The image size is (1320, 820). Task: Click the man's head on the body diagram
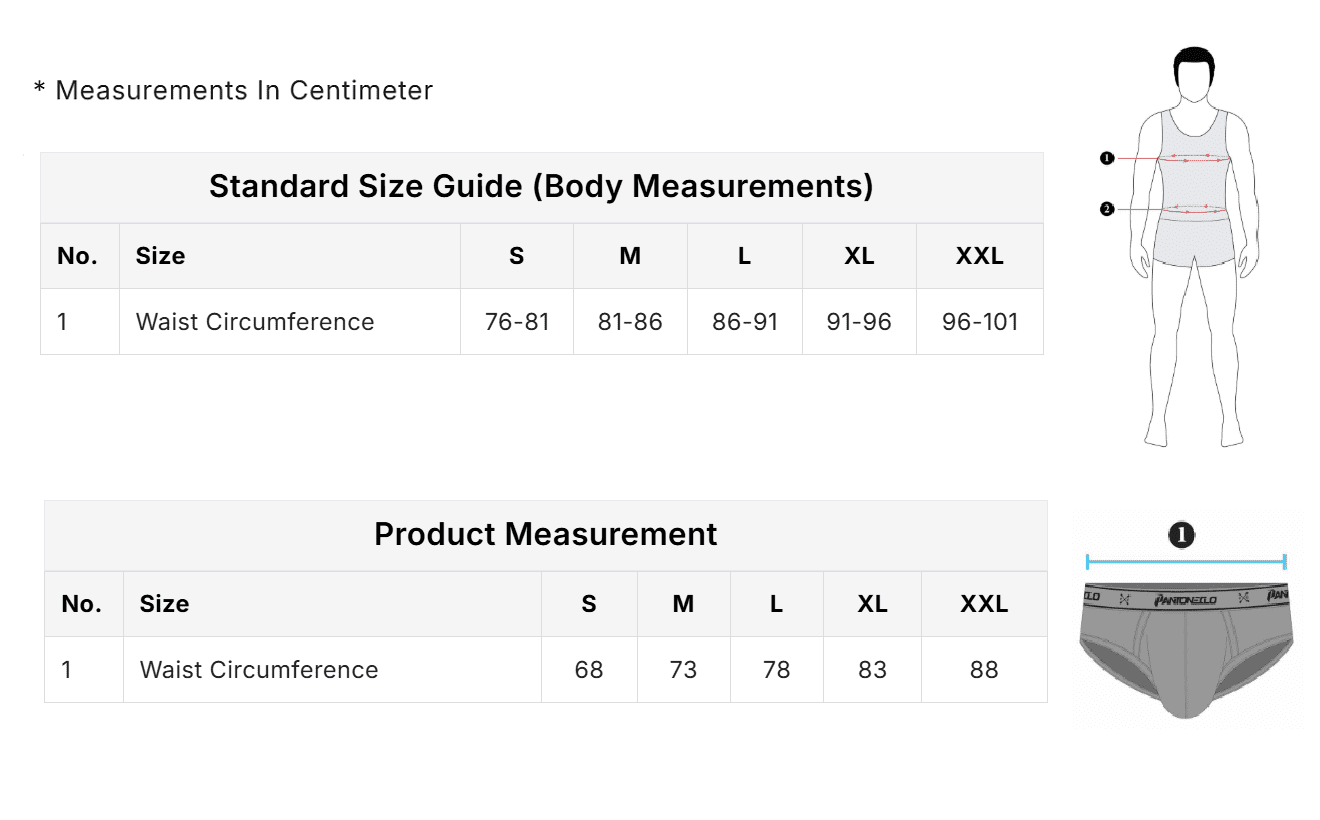tap(1195, 75)
